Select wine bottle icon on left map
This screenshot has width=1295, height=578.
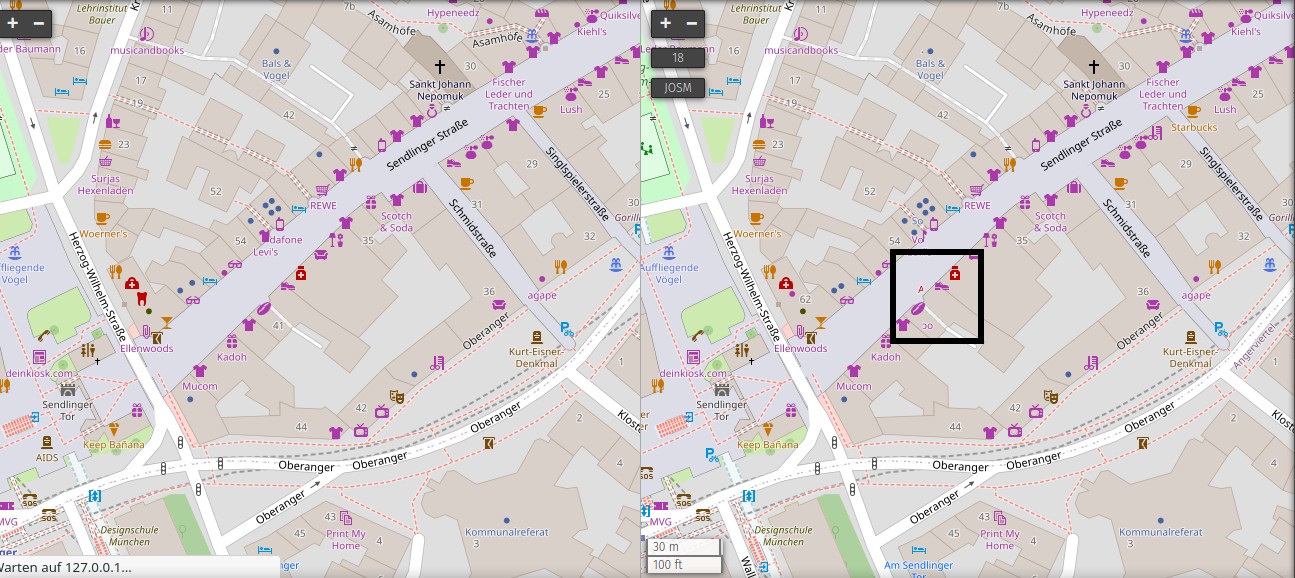pyautogui.click(x=113, y=121)
